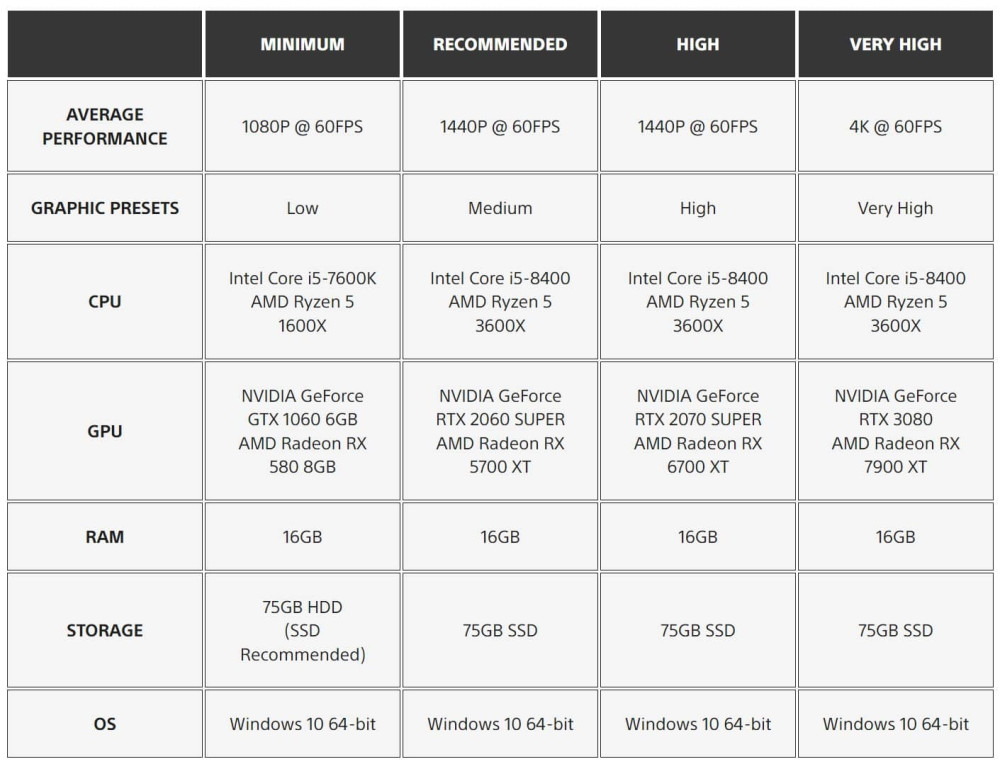The height and width of the screenshot is (764, 1000).
Task: Click the GPU row label
Action: tap(105, 431)
